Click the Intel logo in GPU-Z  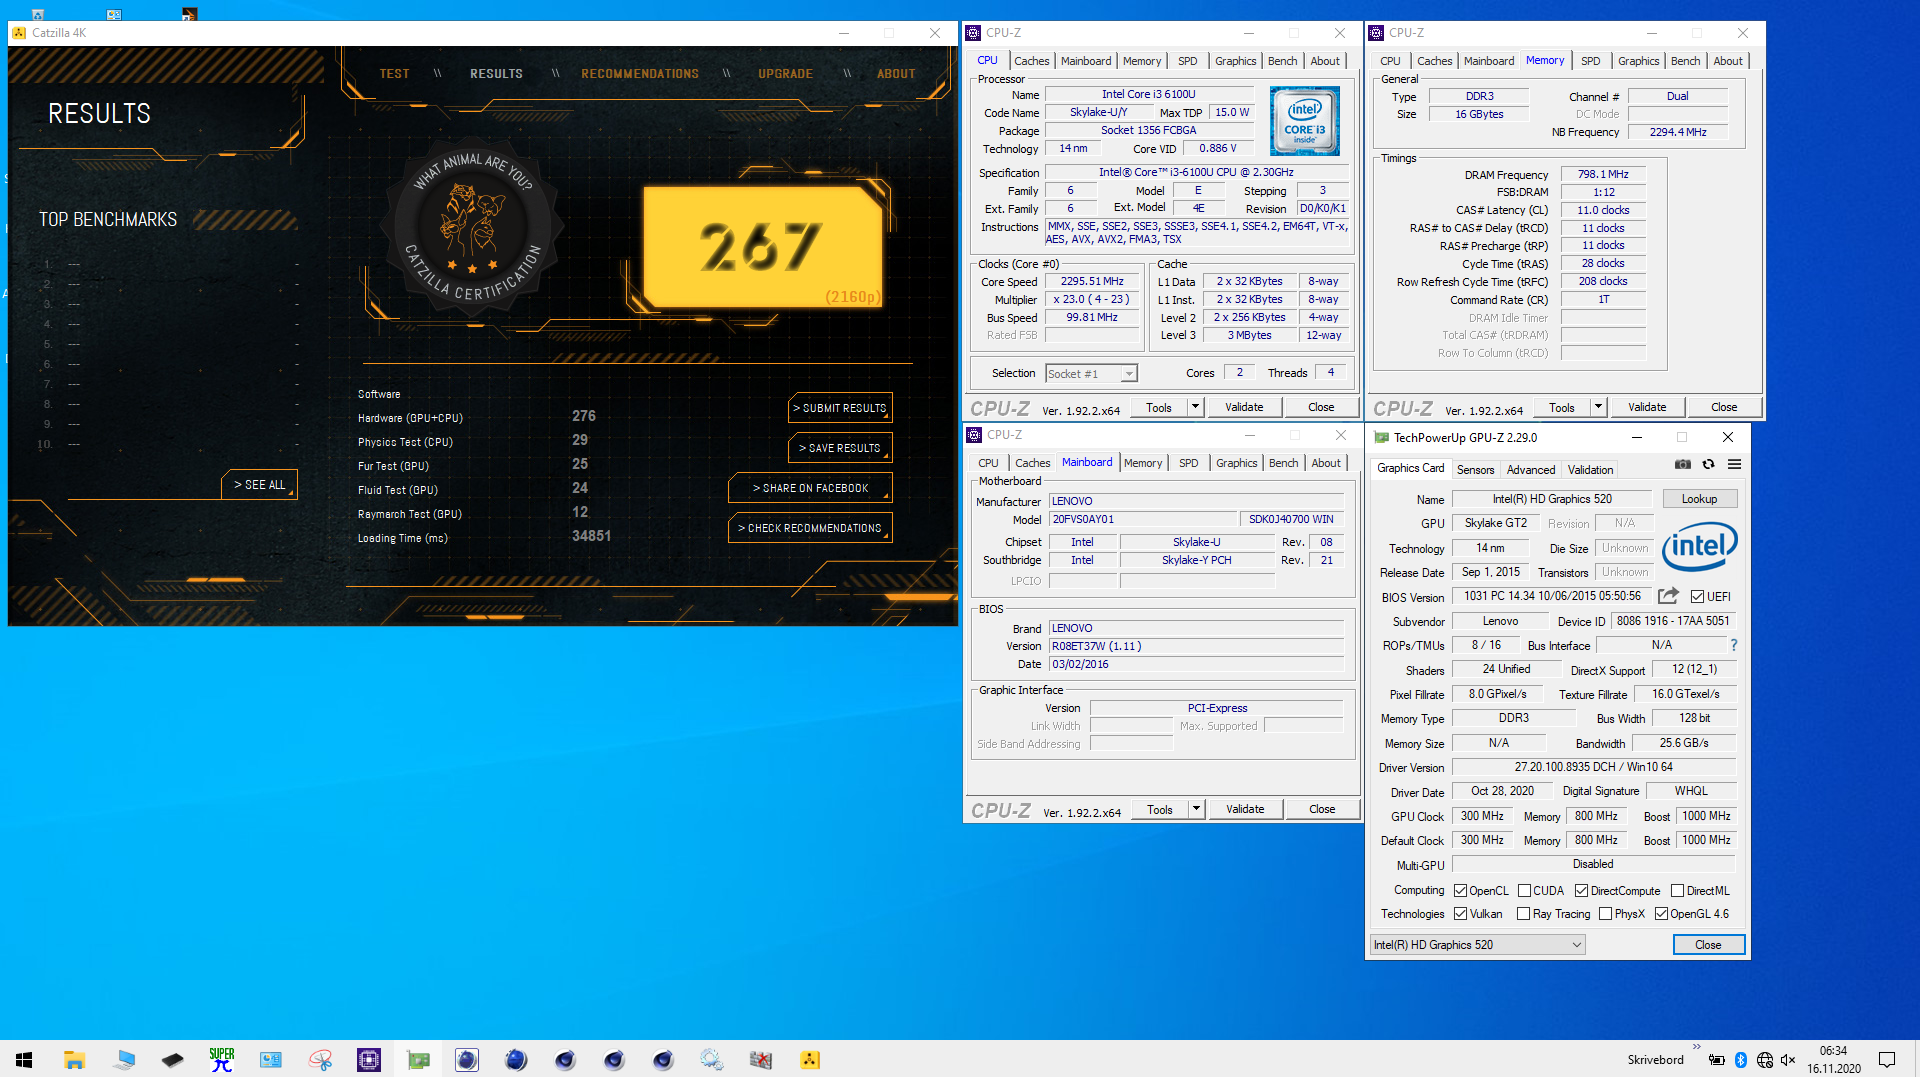[1699, 546]
